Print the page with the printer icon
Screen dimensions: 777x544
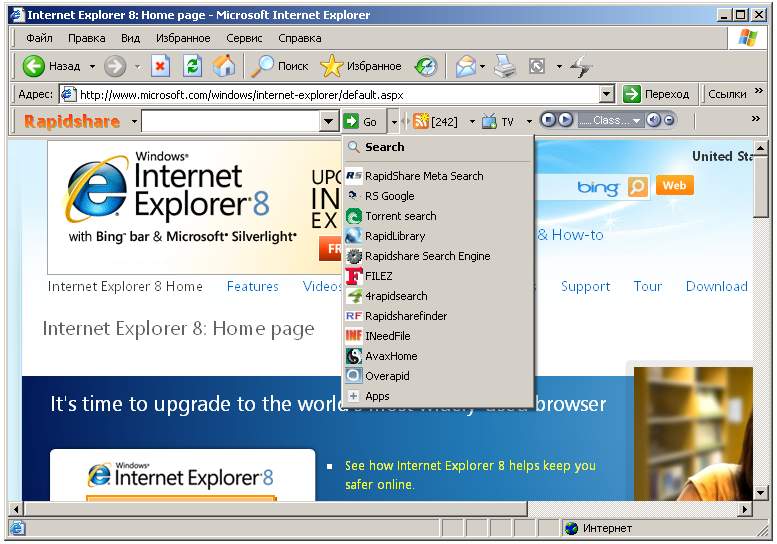point(505,66)
